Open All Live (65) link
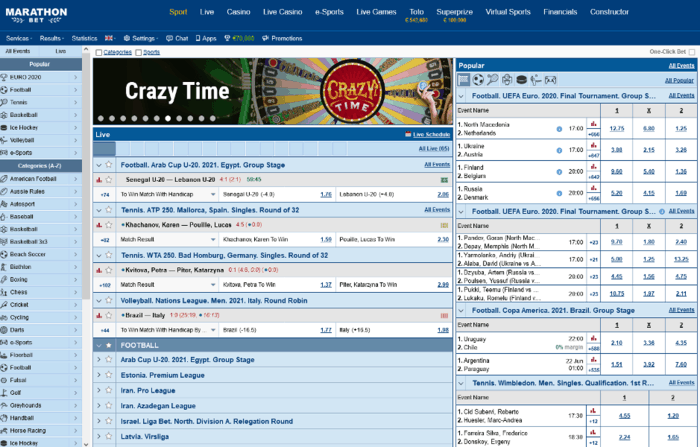Image resolution: width=700 pixels, height=447 pixels. pos(434,149)
